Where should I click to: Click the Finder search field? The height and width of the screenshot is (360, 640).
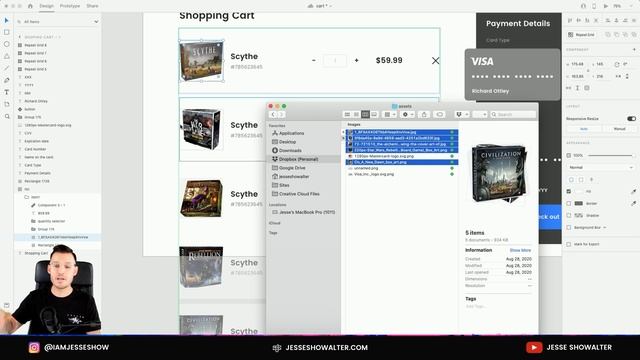tap(513, 115)
